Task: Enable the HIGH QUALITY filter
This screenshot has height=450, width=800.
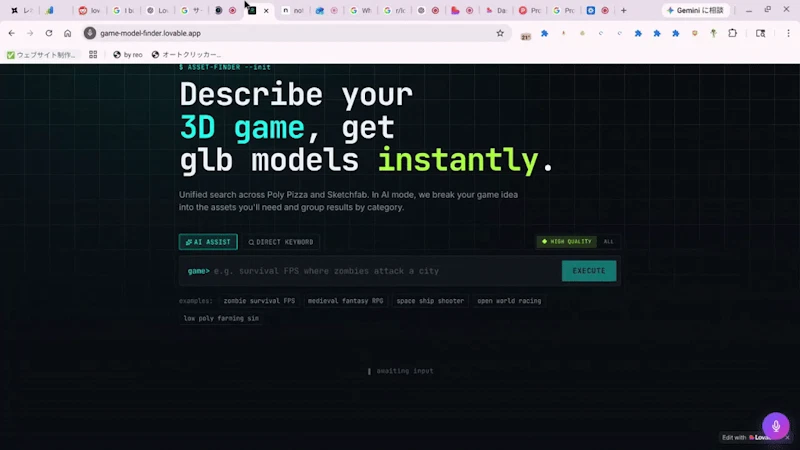Action: [566, 241]
